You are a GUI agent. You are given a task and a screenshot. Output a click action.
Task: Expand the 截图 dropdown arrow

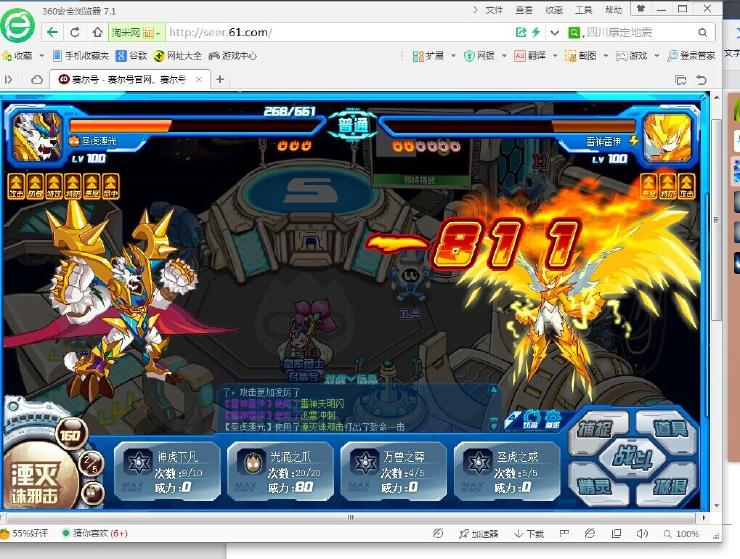(x=606, y=56)
